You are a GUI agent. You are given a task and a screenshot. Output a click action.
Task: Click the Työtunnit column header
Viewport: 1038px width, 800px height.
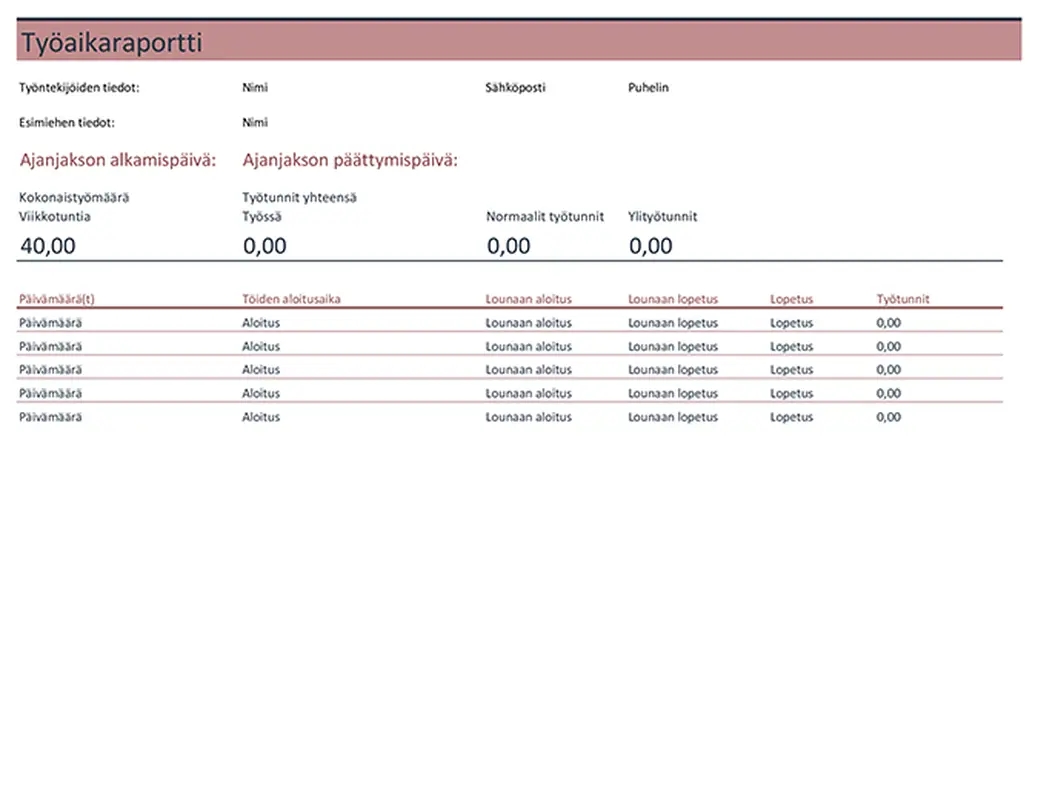(903, 299)
